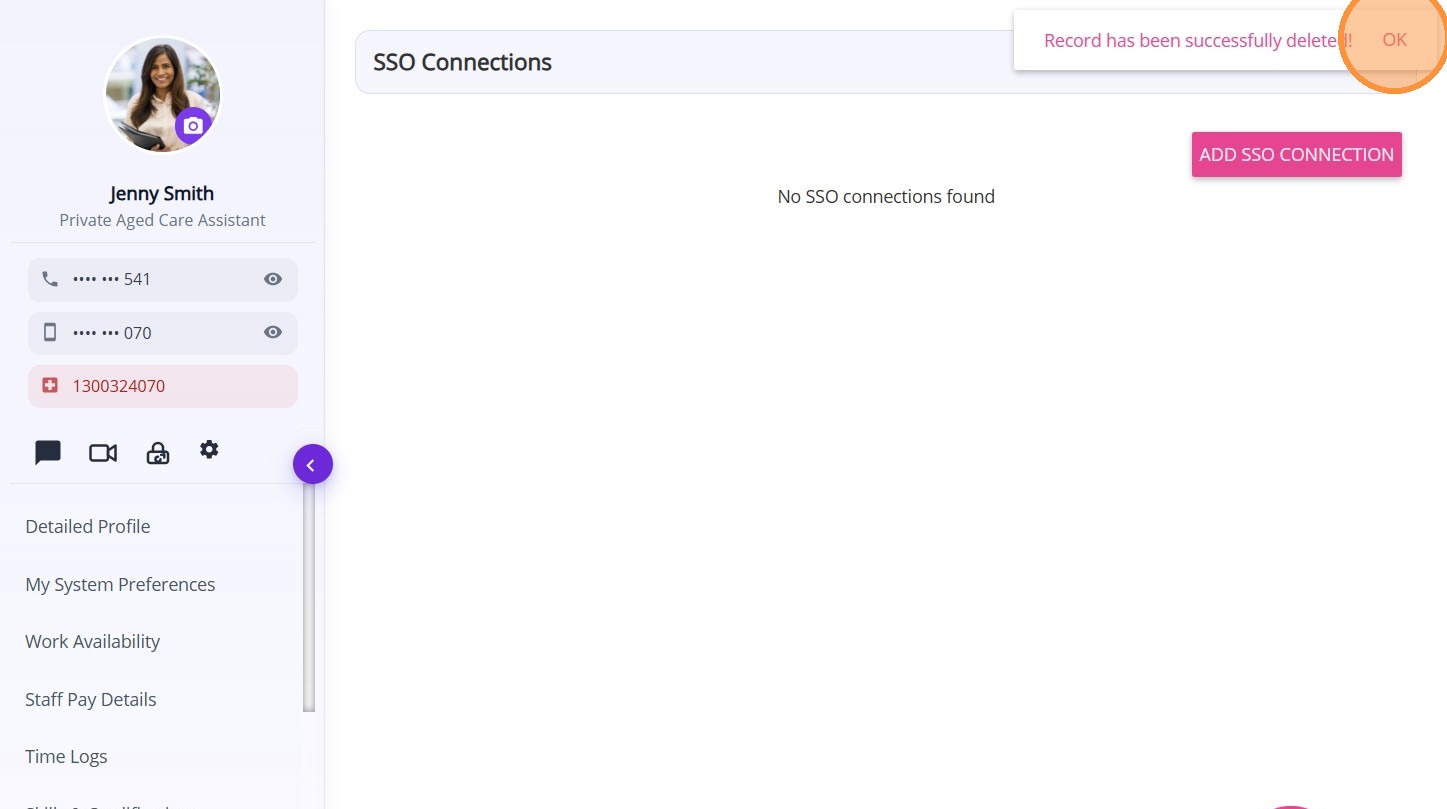Image resolution: width=1447 pixels, height=809 pixels.
Task: Dismiss the notification by clicking OK
Action: [1394, 40]
